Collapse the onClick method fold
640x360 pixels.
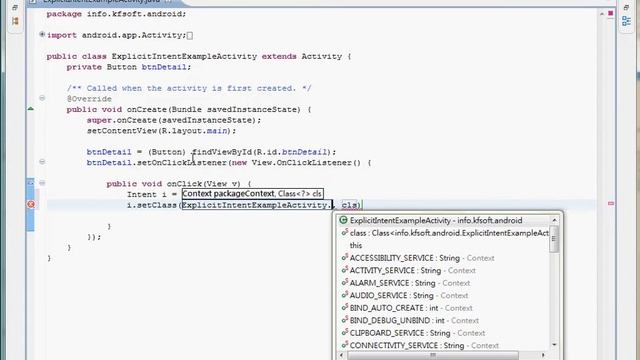[42, 183]
